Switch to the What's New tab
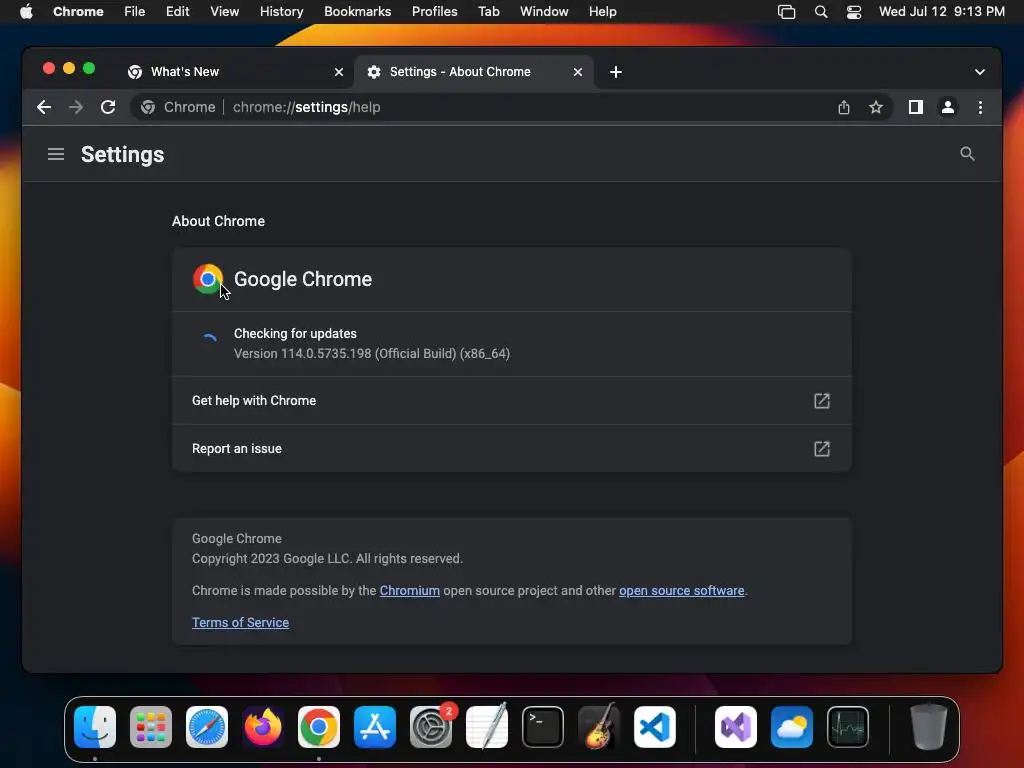The image size is (1024, 768). pos(235,72)
